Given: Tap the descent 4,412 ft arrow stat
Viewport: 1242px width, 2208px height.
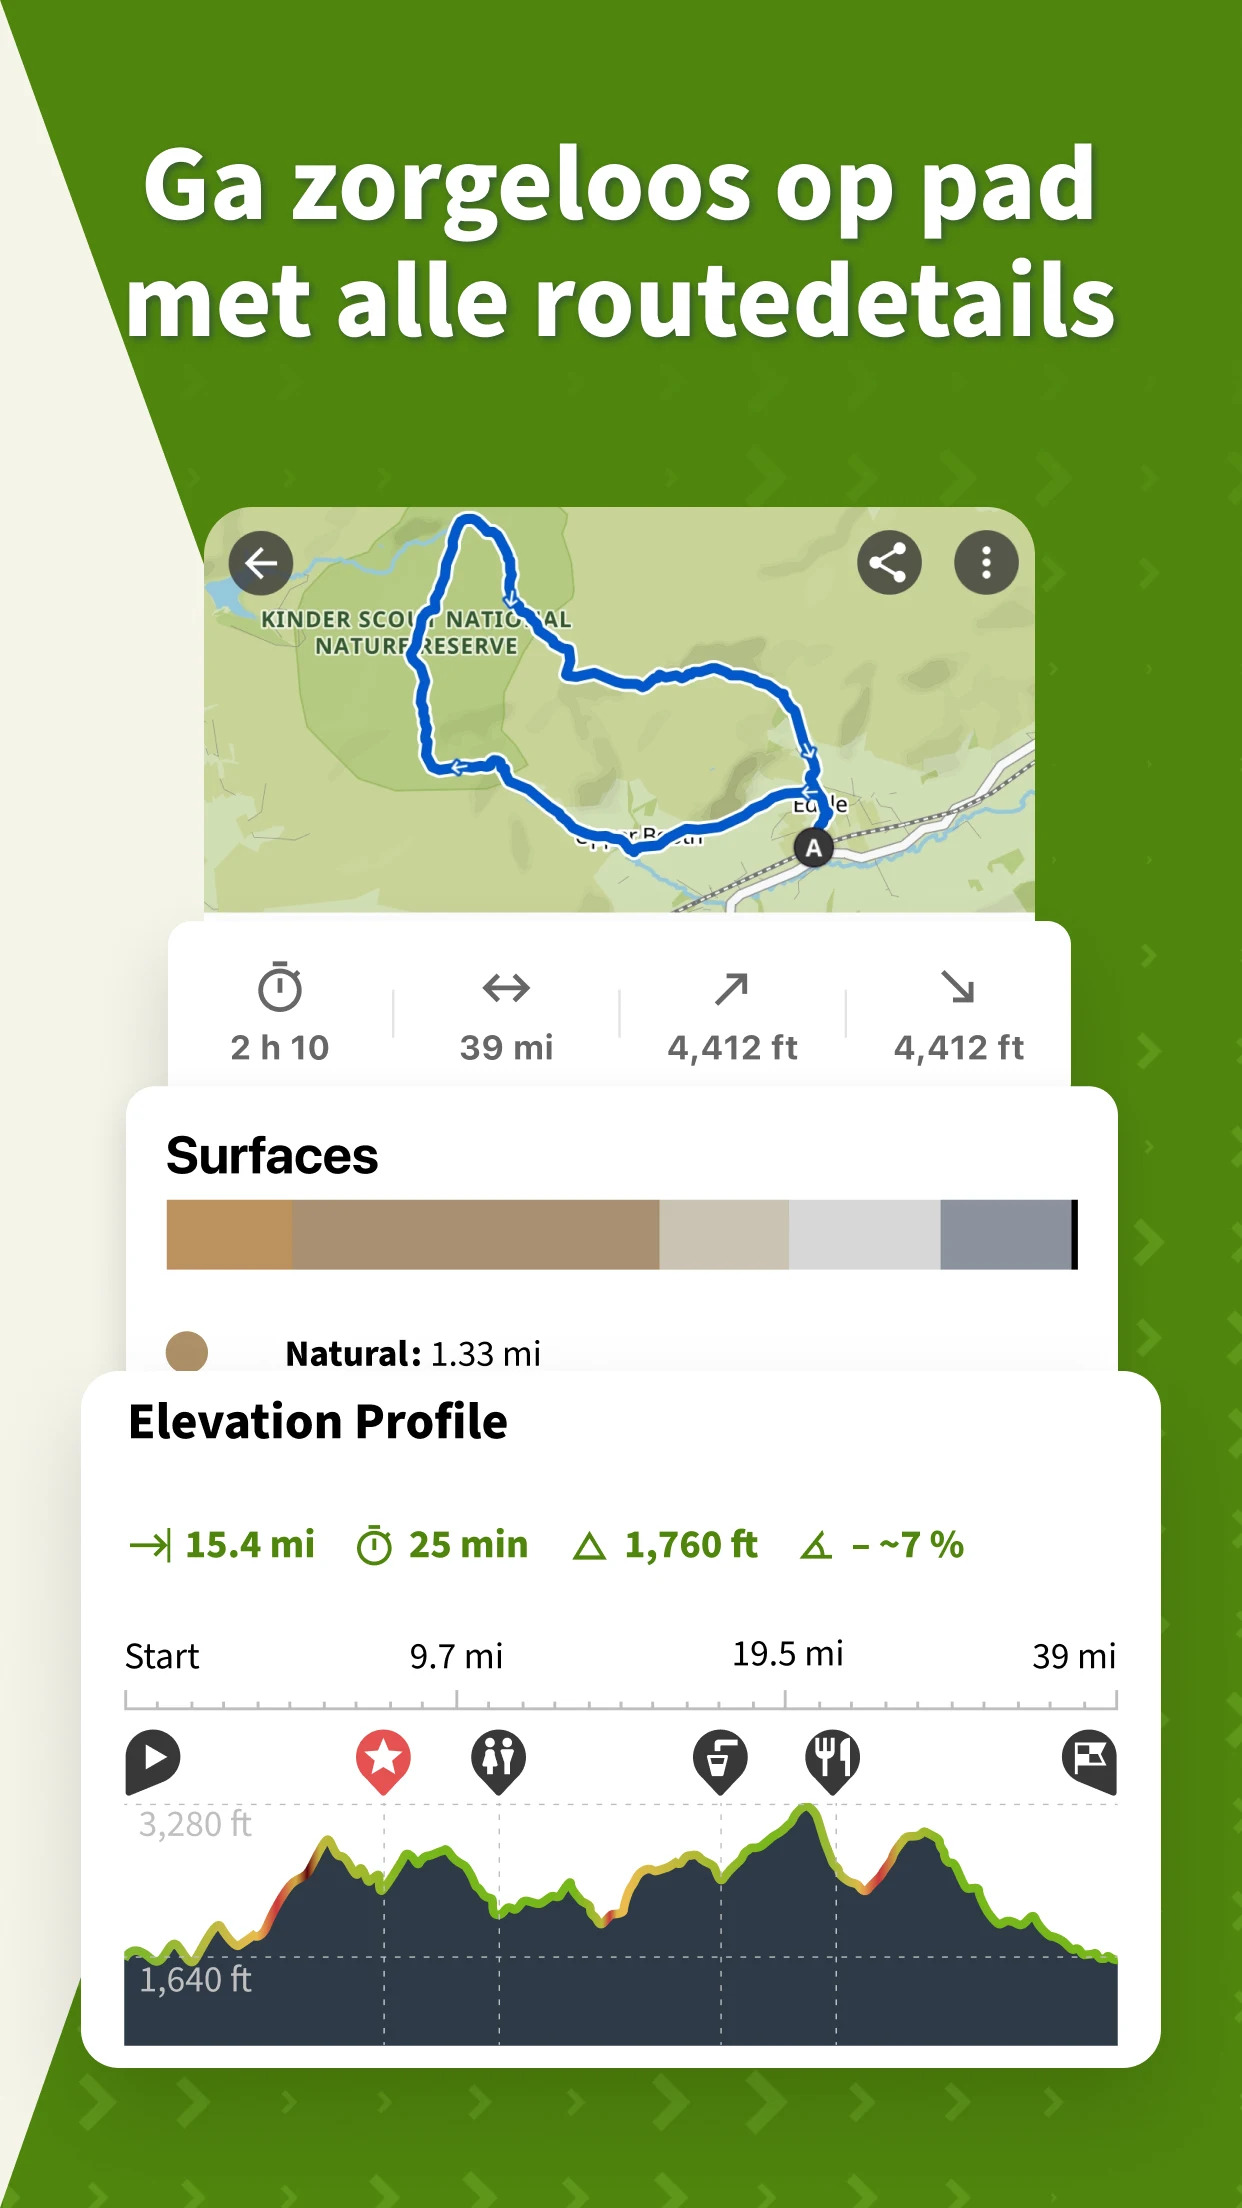Looking at the screenshot, I should 958,1013.
